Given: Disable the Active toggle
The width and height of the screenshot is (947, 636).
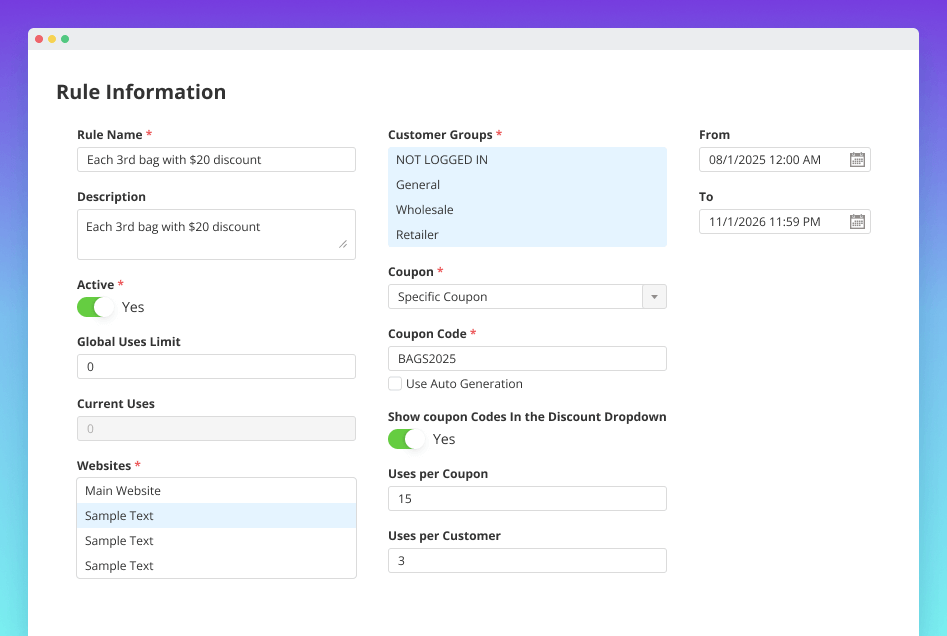Looking at the screenshot, I should pos(95,307).
